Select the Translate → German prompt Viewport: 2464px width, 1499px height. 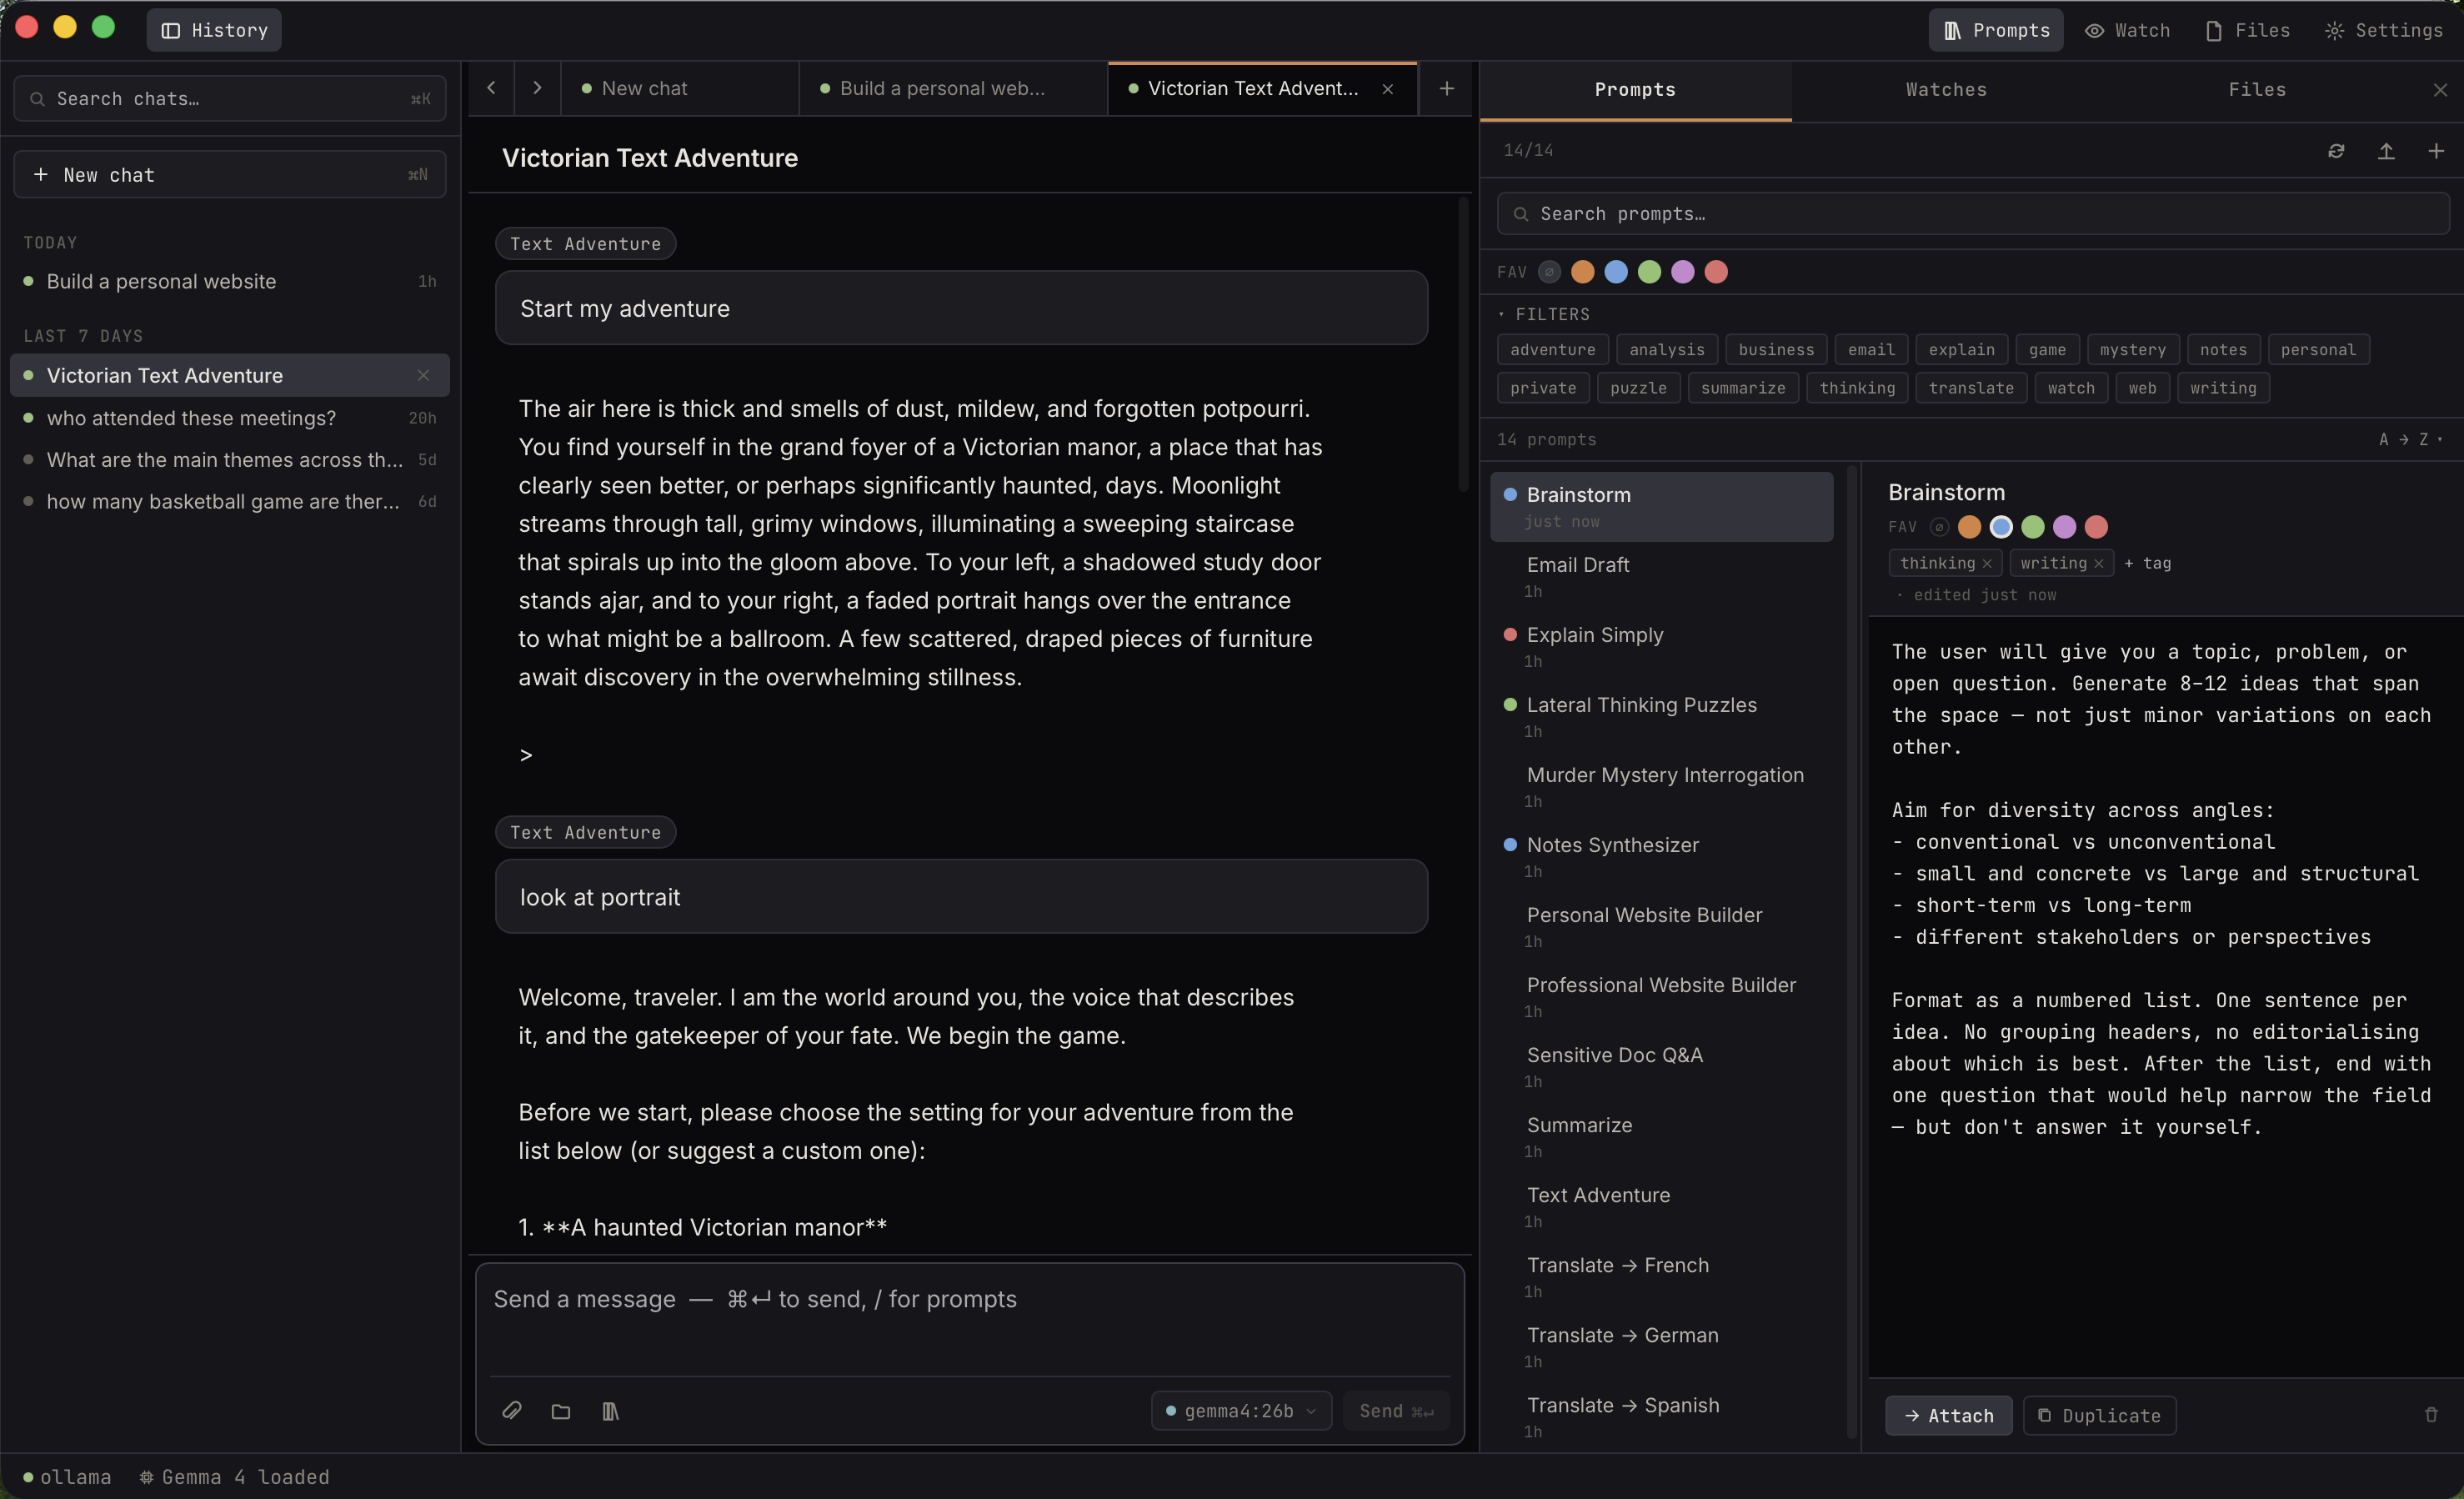(x=1661, y=1347)
